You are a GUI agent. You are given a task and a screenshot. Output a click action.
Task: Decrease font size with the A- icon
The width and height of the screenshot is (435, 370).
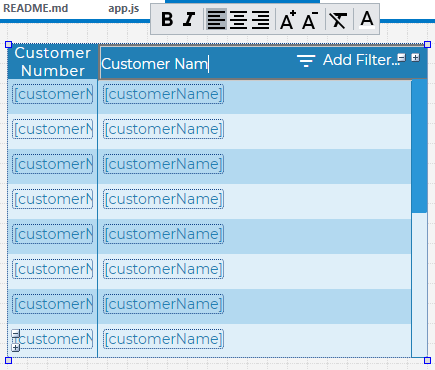click(310, 20)
